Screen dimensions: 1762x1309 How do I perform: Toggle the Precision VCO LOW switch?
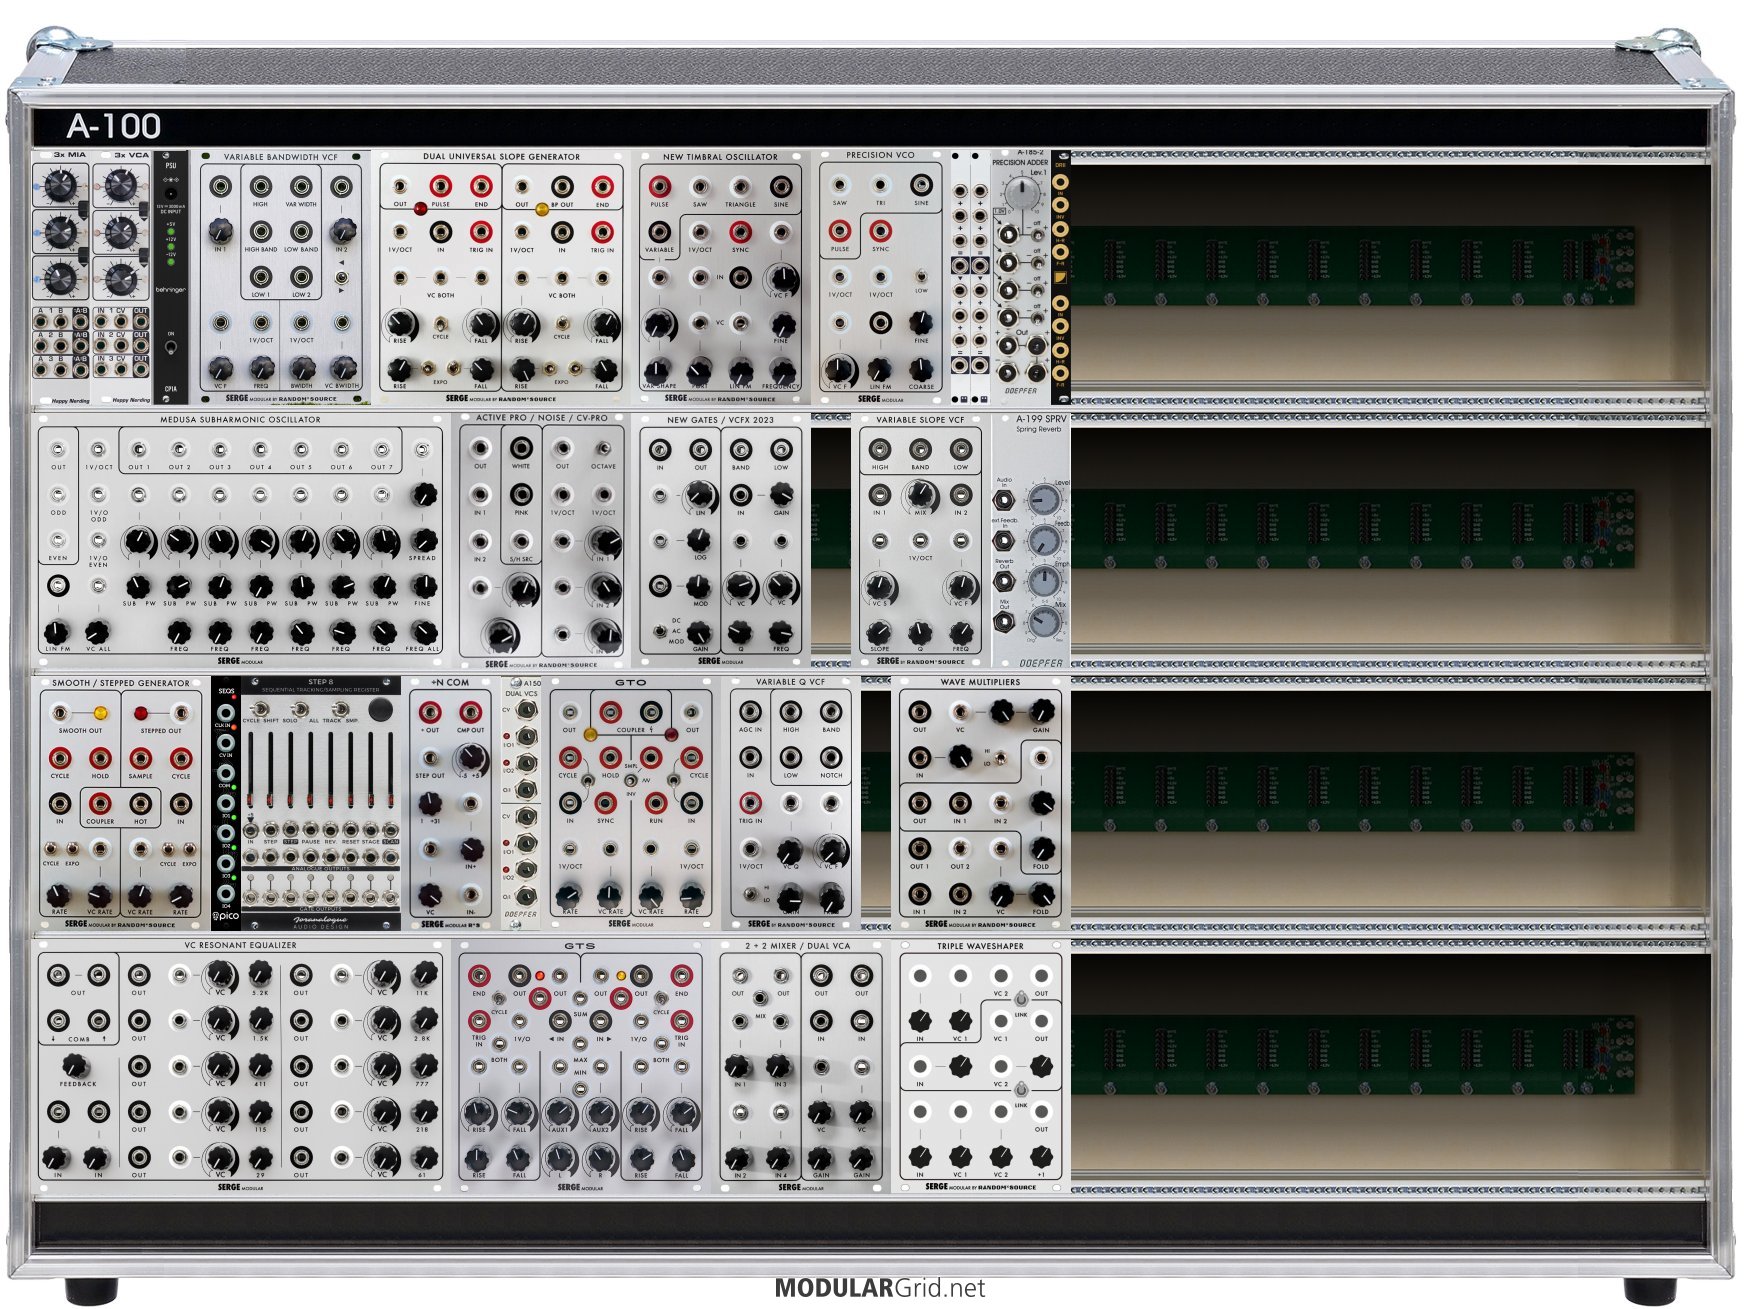(921, 277)
